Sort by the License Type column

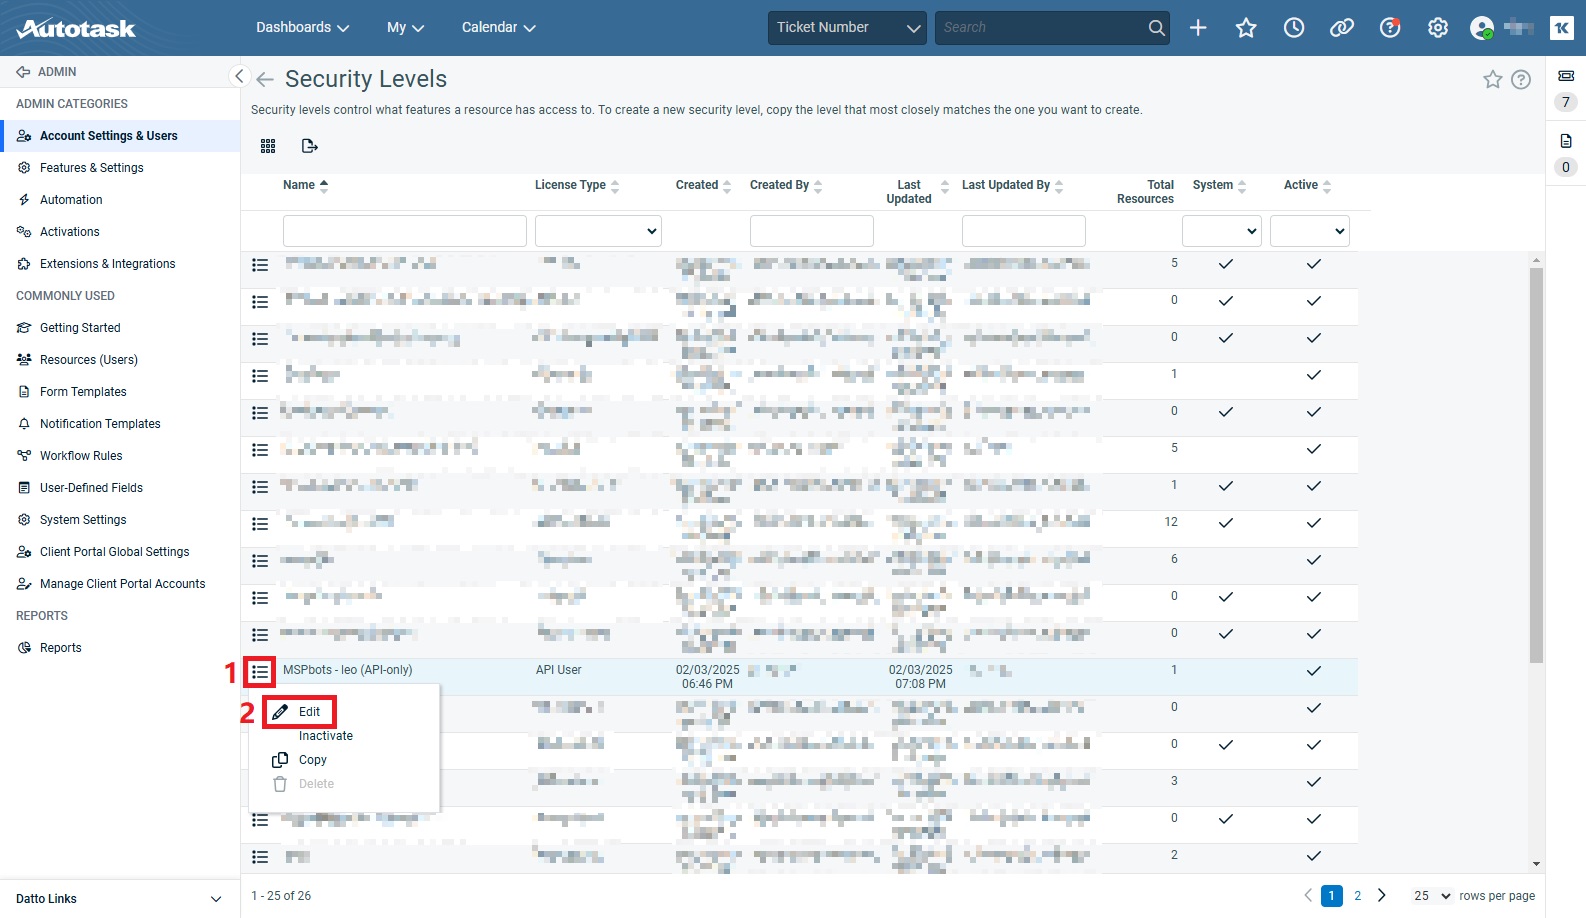pyautogui.click(x=577, y=185)
